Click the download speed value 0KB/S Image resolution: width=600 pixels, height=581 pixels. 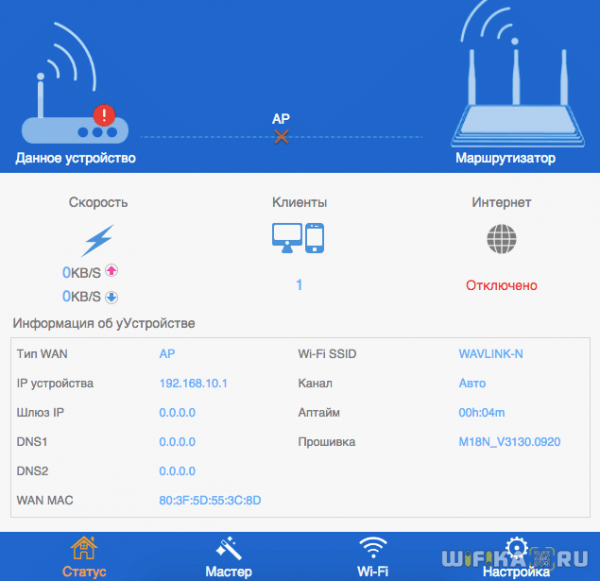click(81, 297)
